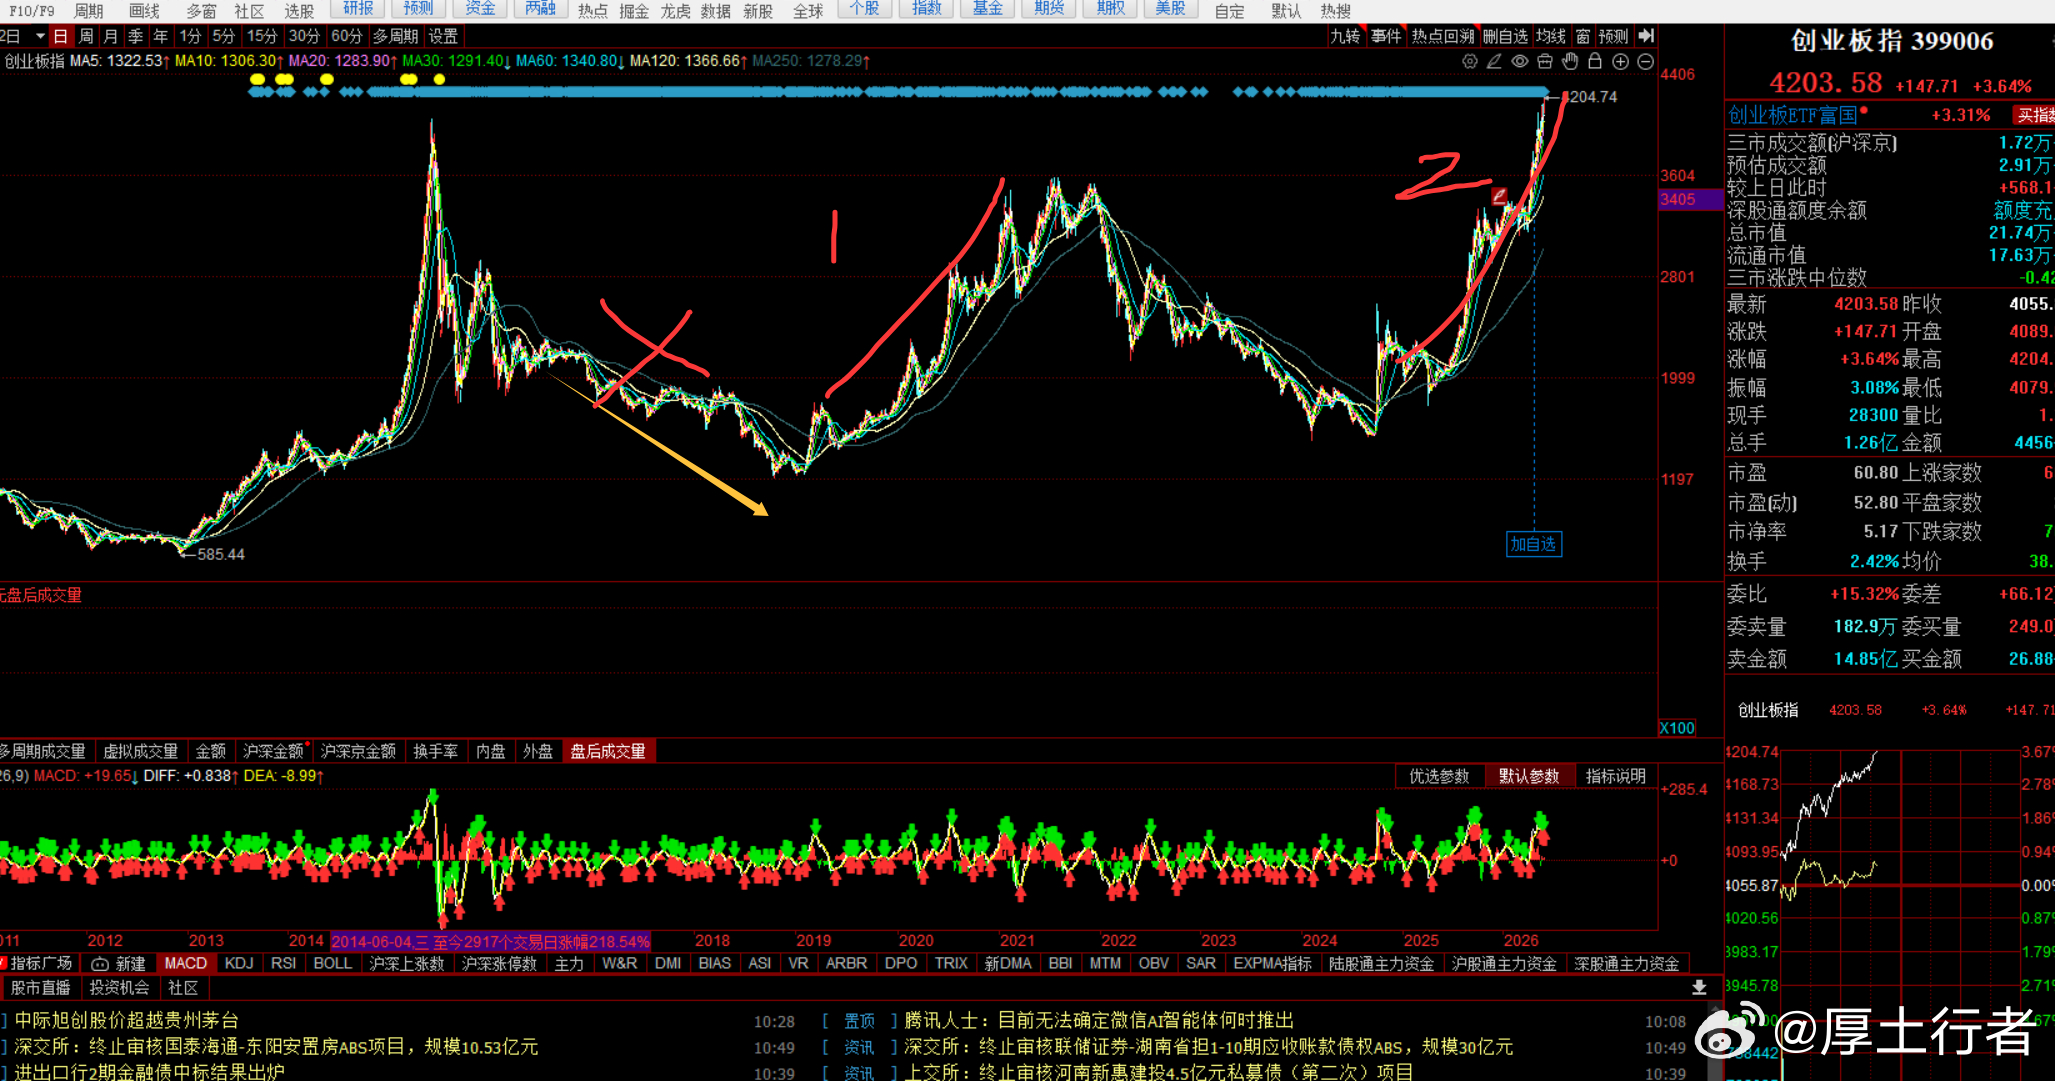Click 新建 to create indicator
This screenshot has width=2055, height=1081.
(x=119, y=963)
